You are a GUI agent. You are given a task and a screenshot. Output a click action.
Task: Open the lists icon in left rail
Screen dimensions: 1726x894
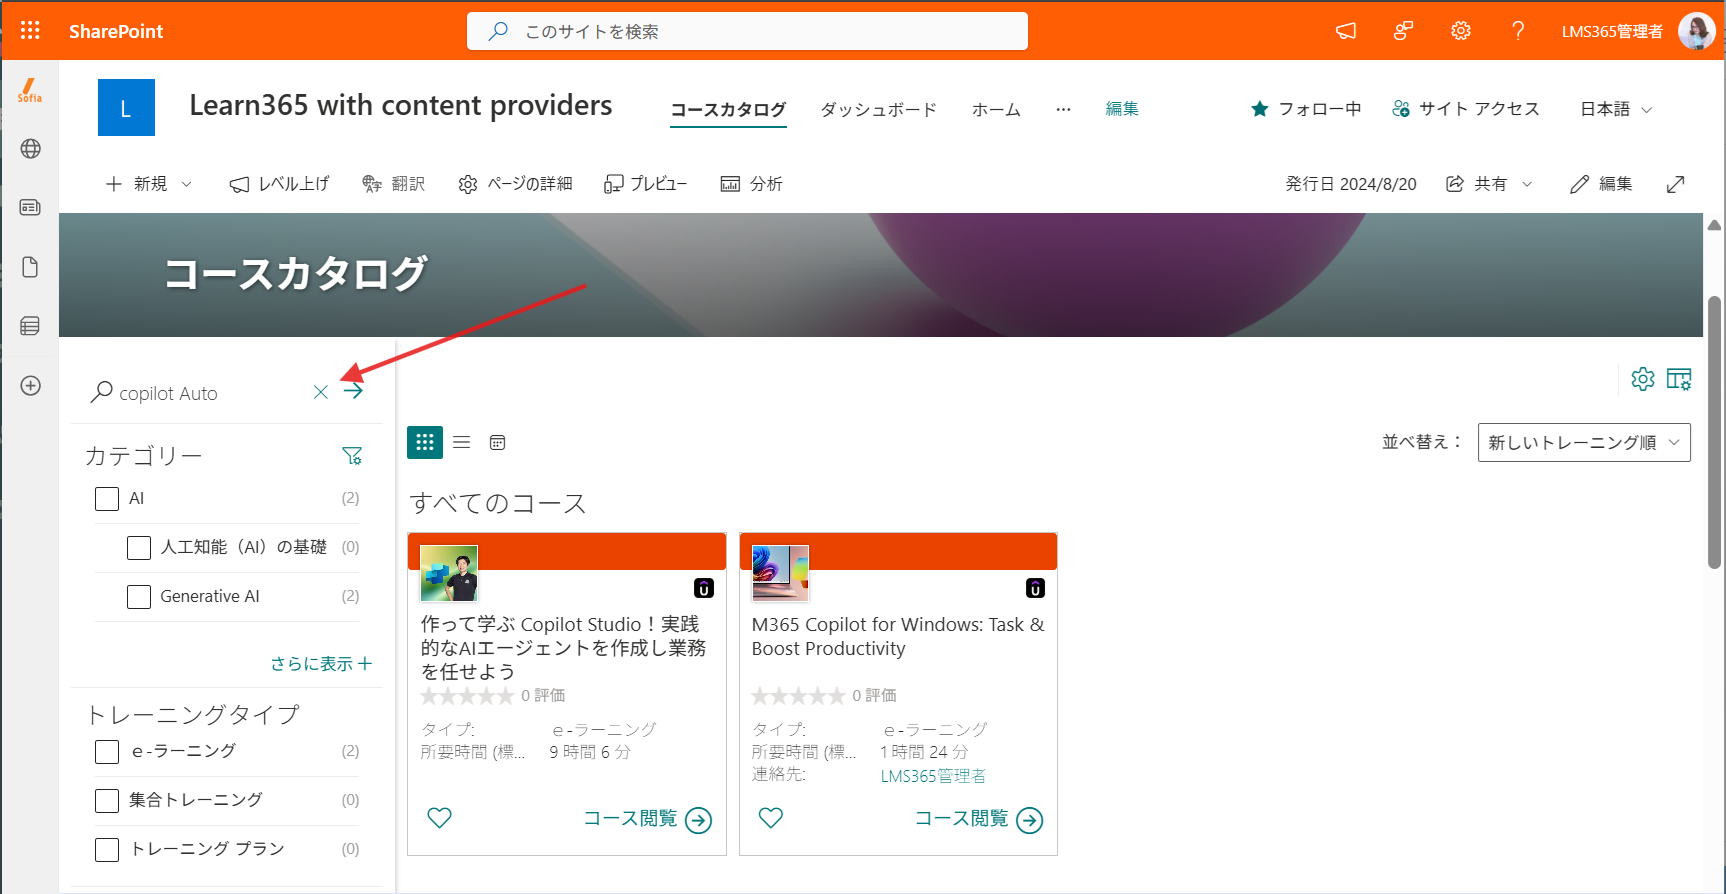click(x=30, y=326)
